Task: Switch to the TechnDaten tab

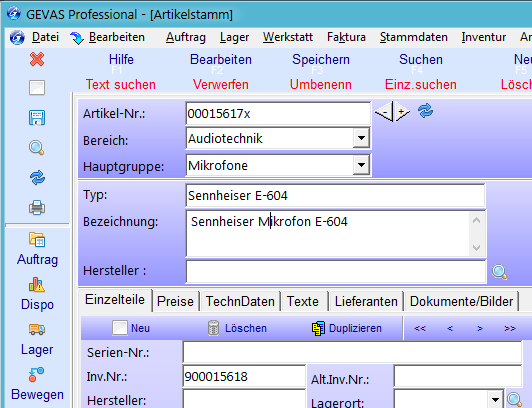Action: click(240, 301)
